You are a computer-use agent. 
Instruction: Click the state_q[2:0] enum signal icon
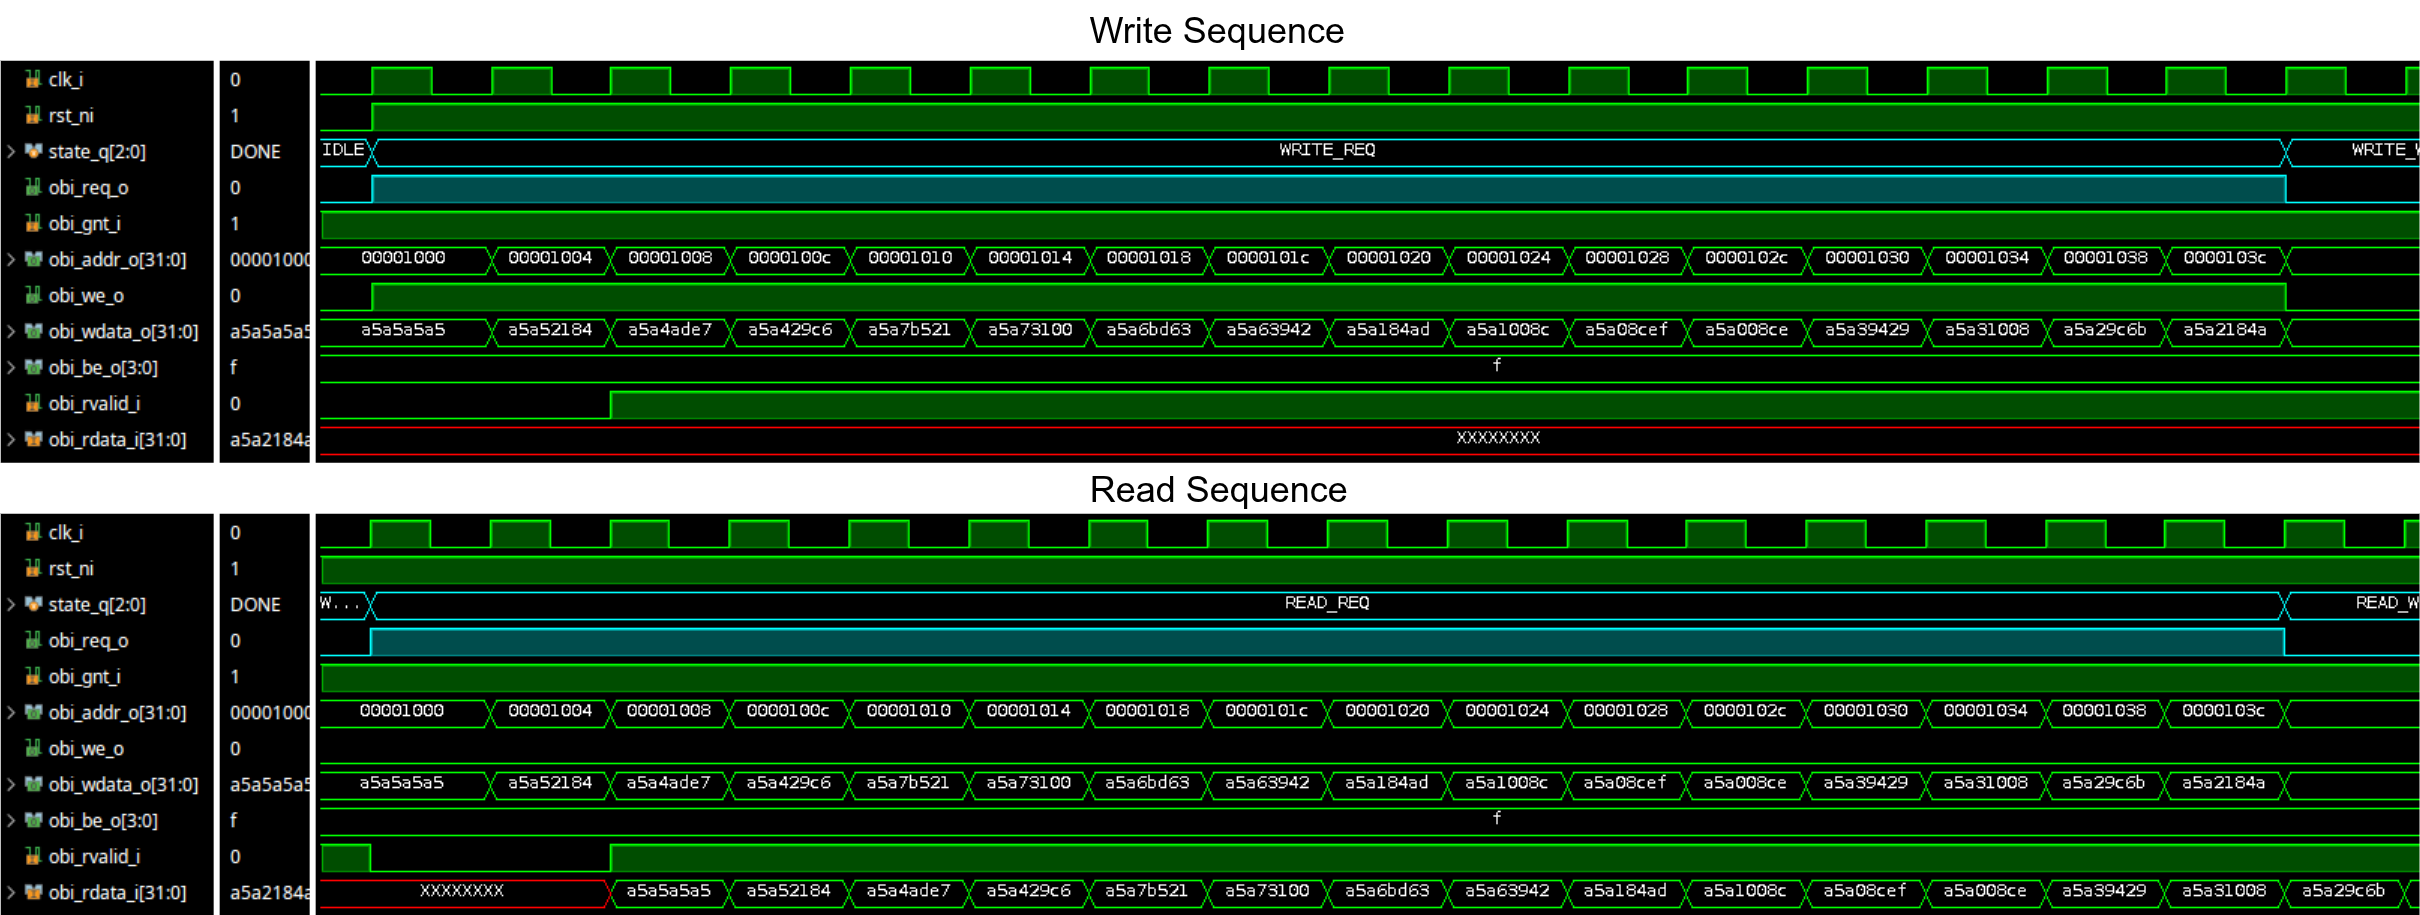(33, 151)
